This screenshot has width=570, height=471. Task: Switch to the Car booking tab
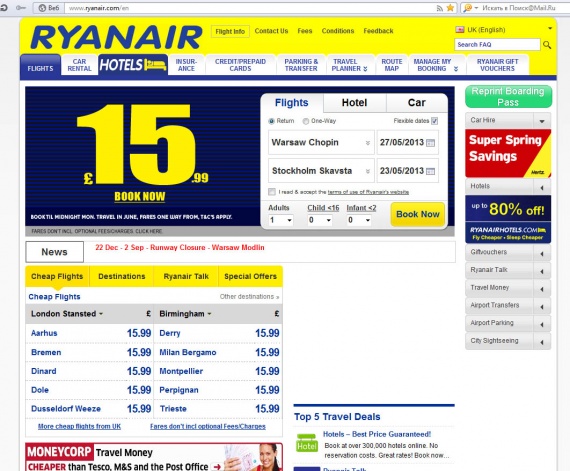(x=417, y=103)
